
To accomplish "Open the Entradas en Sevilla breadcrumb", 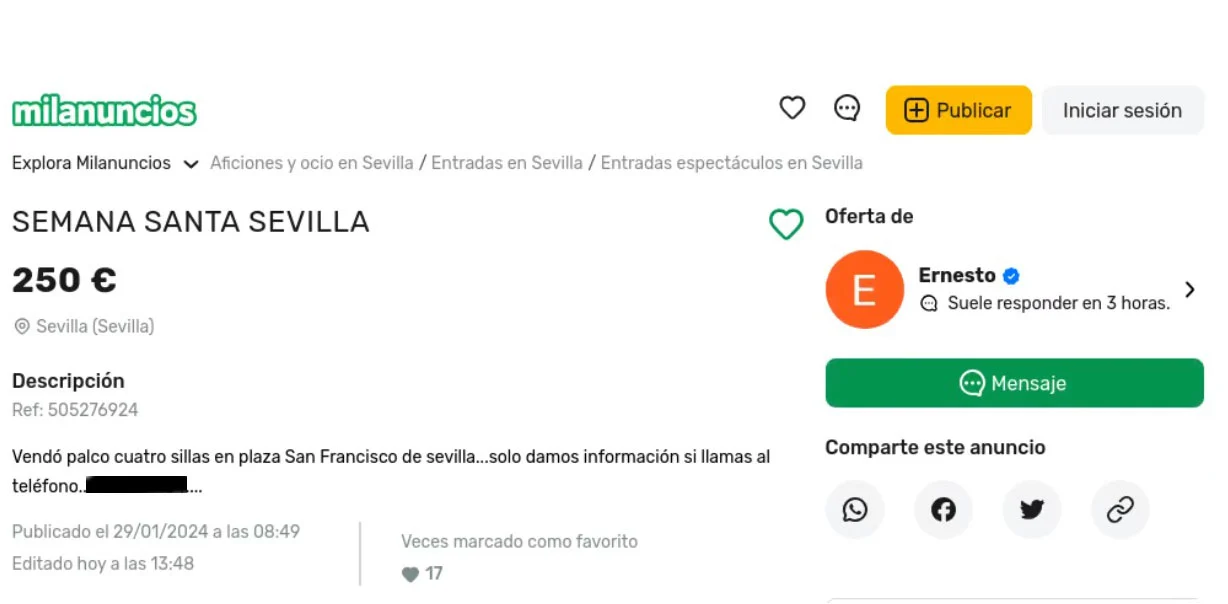I will (x=507, y=162).
